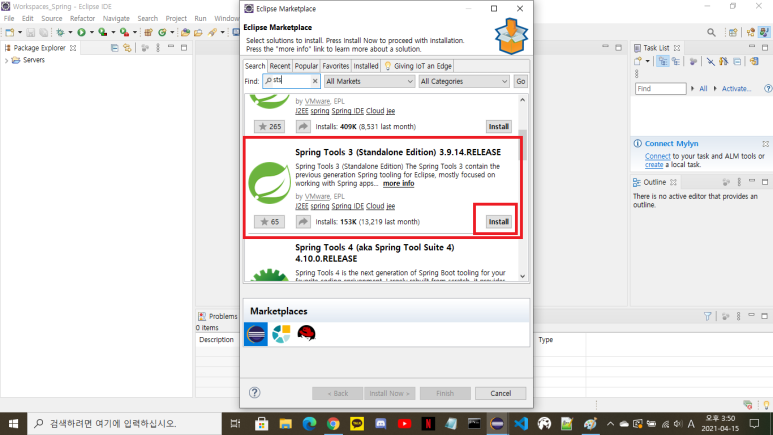Click Link with Editor in Package Explorer
Viewport: 773px width, 435px height.
click(x=127, y=48)
